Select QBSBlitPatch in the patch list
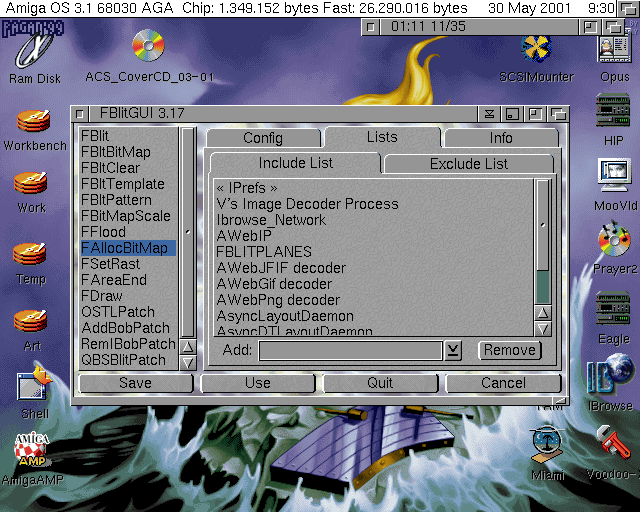This screenshot has width=640, height=512. [128, 360]
